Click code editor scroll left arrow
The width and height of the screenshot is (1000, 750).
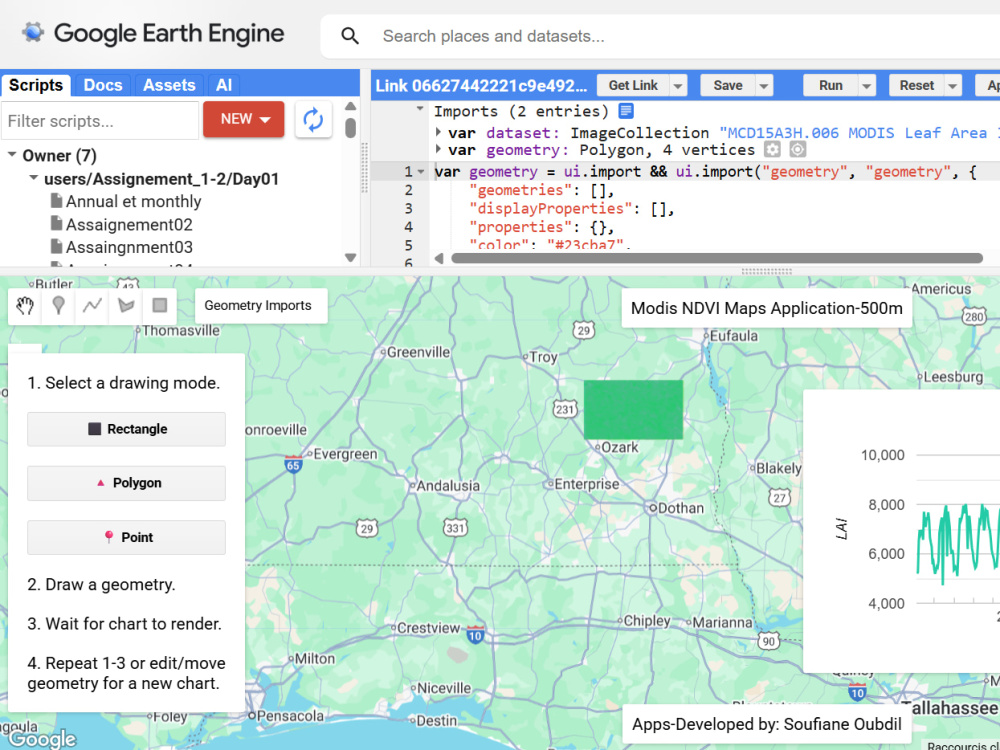coord(439,258)
